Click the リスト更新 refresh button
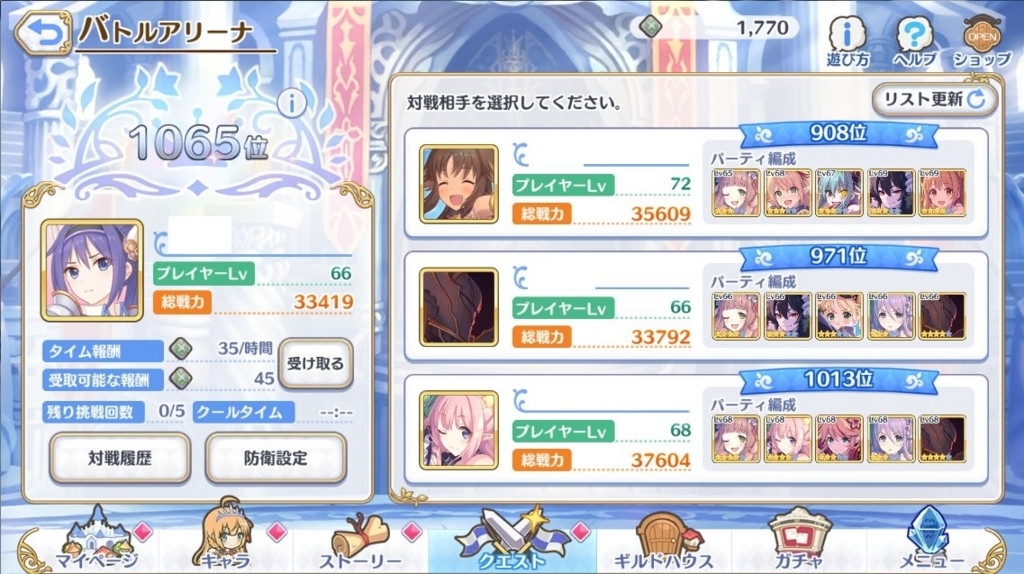 tap(935, 99)
